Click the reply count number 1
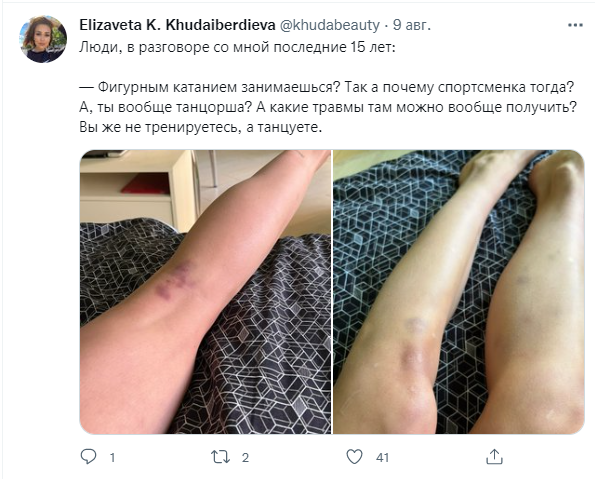The image size is (595, 479). (112, 458)
